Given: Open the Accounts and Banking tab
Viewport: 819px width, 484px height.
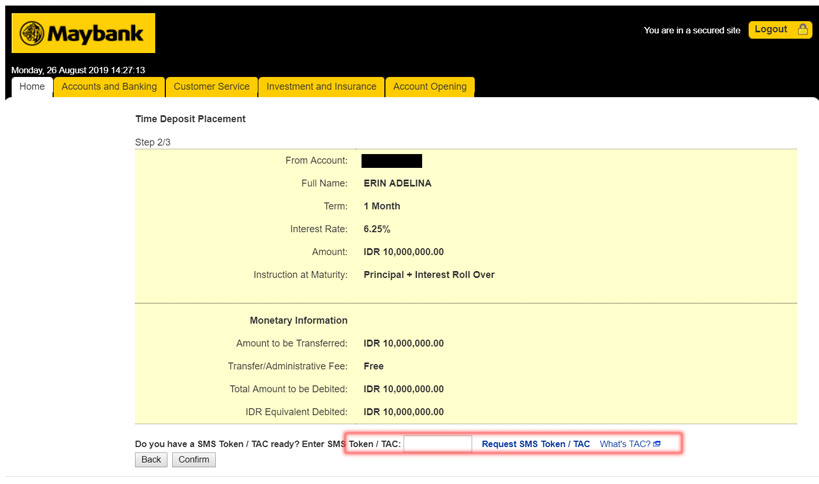Looking at the screenshot, I should 109,87.
